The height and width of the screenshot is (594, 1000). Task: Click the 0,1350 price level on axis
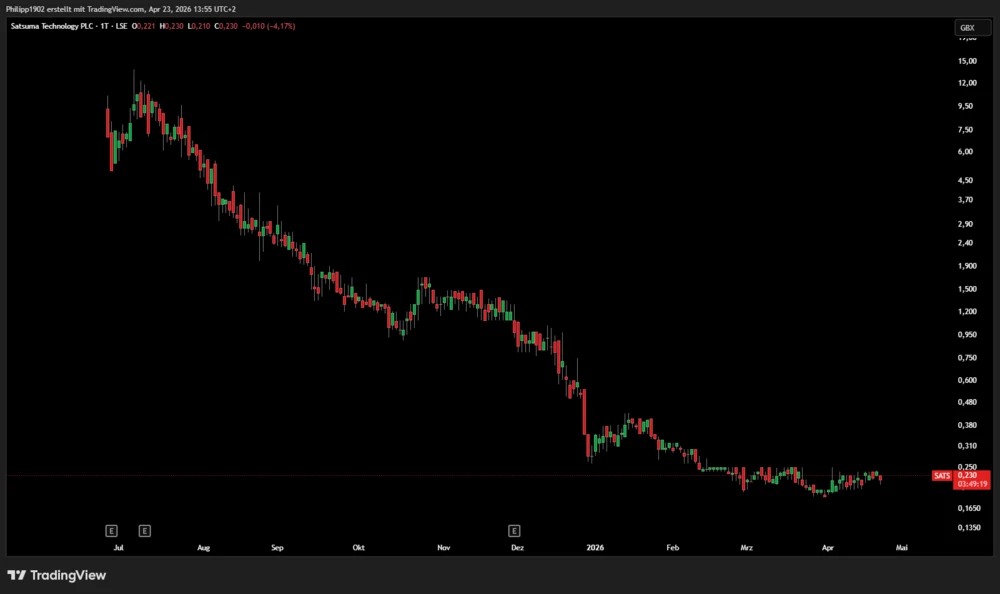pyautogui.click(x=967, y=527)
